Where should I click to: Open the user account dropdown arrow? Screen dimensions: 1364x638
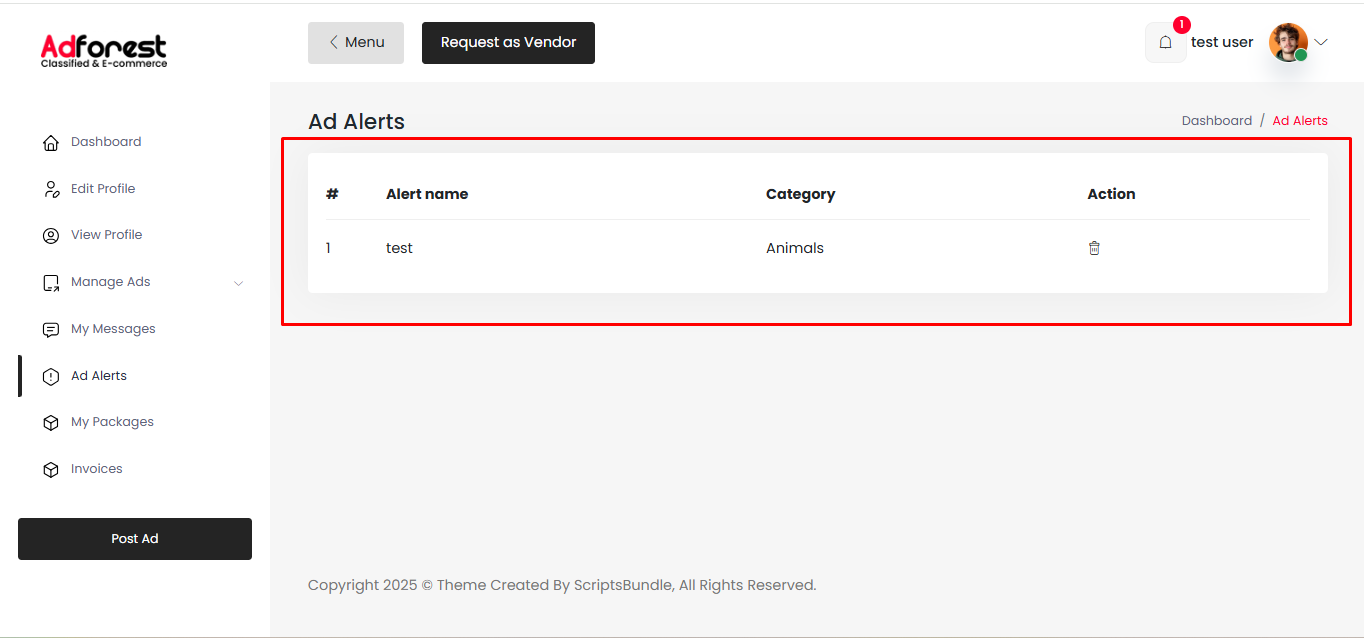(x=1321, y=42)
